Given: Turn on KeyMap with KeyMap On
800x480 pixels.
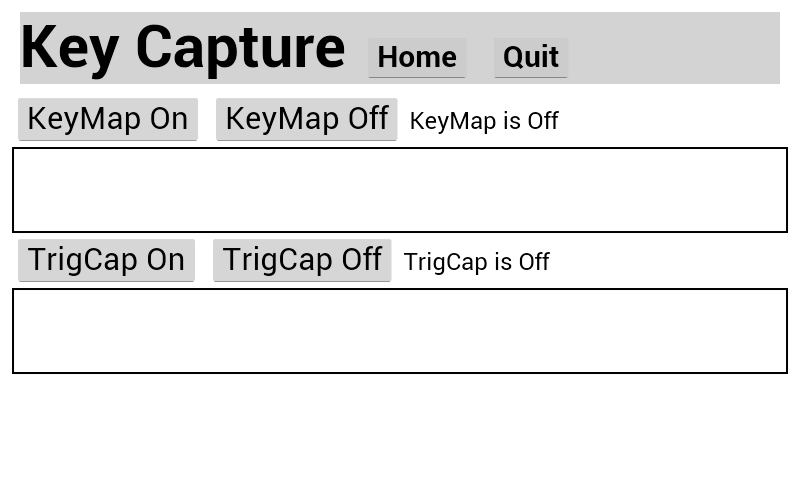Looking at the screenshot, I should pyautogui.click(x=108, y=119).
